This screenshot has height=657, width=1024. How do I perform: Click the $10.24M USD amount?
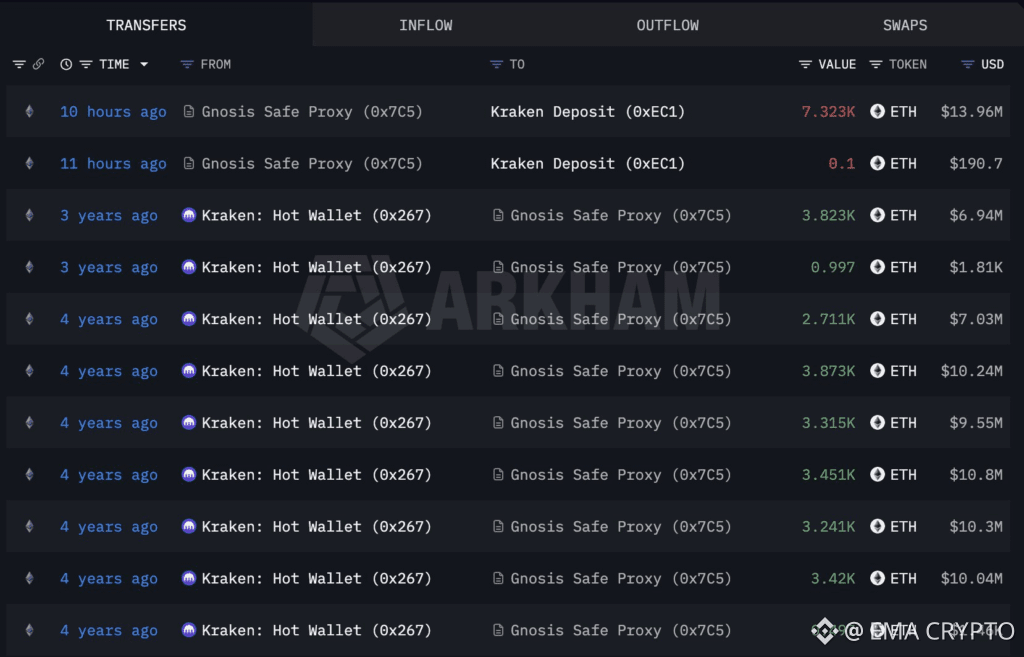972,371
